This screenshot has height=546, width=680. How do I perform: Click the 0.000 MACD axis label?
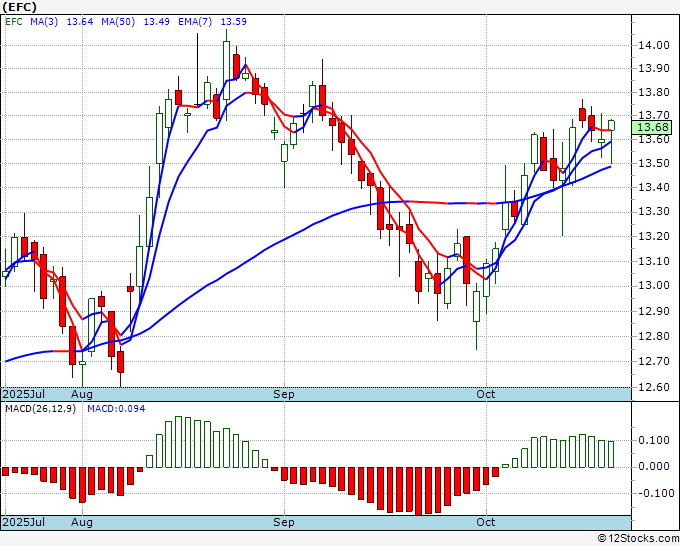tap(654, 466)
